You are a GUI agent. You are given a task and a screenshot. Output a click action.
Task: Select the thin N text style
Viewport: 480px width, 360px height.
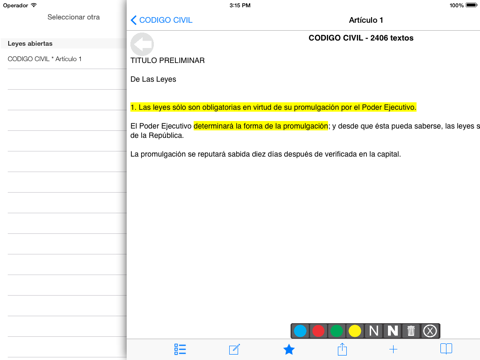pos(374,331)
